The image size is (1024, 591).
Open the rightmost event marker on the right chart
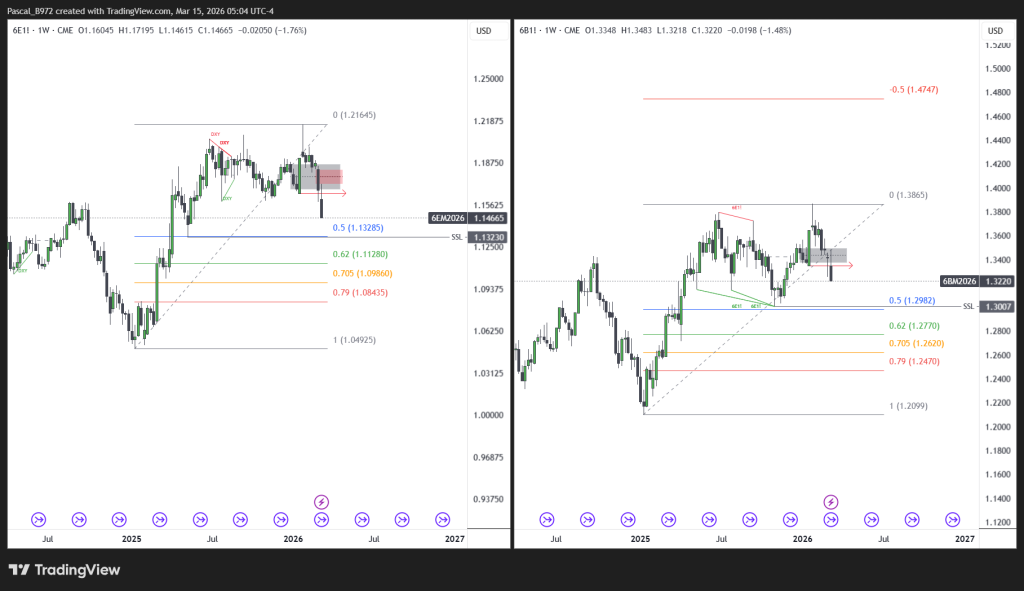952,519
